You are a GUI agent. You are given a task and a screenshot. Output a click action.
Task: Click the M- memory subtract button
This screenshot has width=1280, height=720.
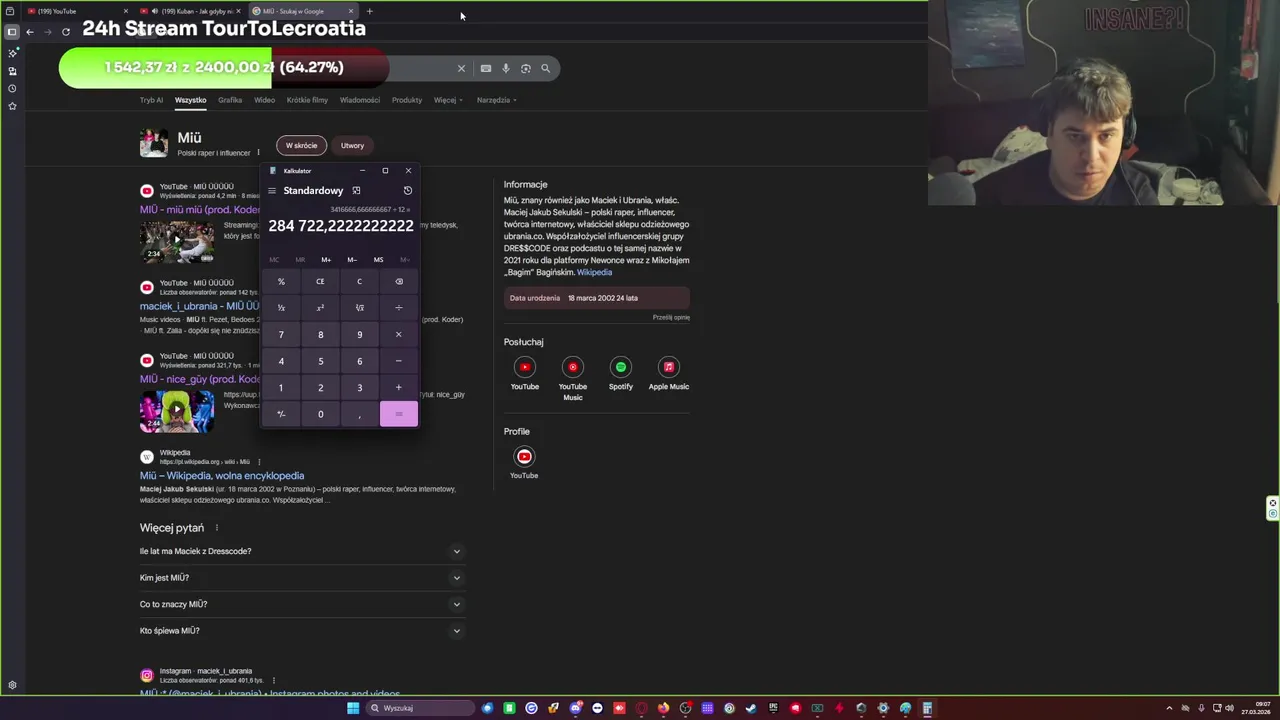[352, 260]
